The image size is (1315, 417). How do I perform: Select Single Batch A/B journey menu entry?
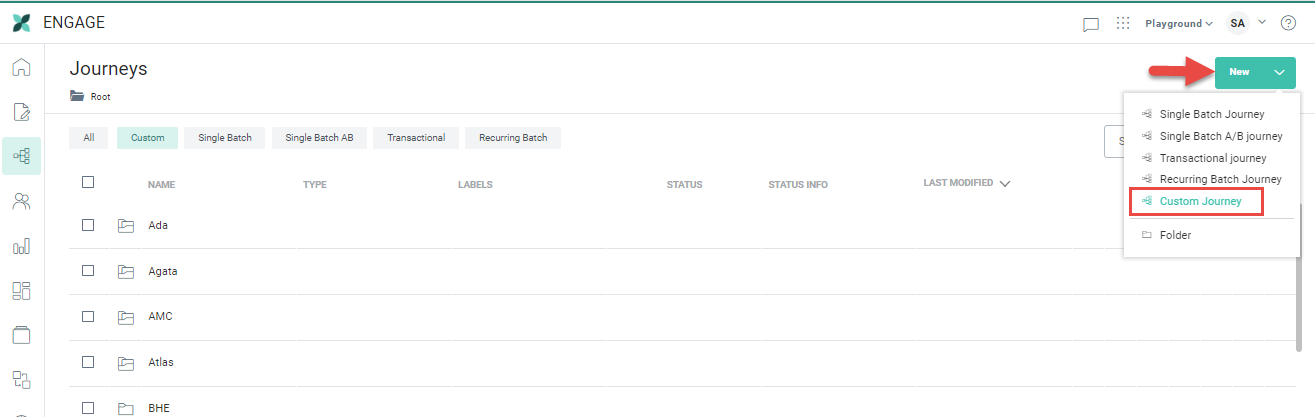pyautogui.click(x=1220, y=136)
